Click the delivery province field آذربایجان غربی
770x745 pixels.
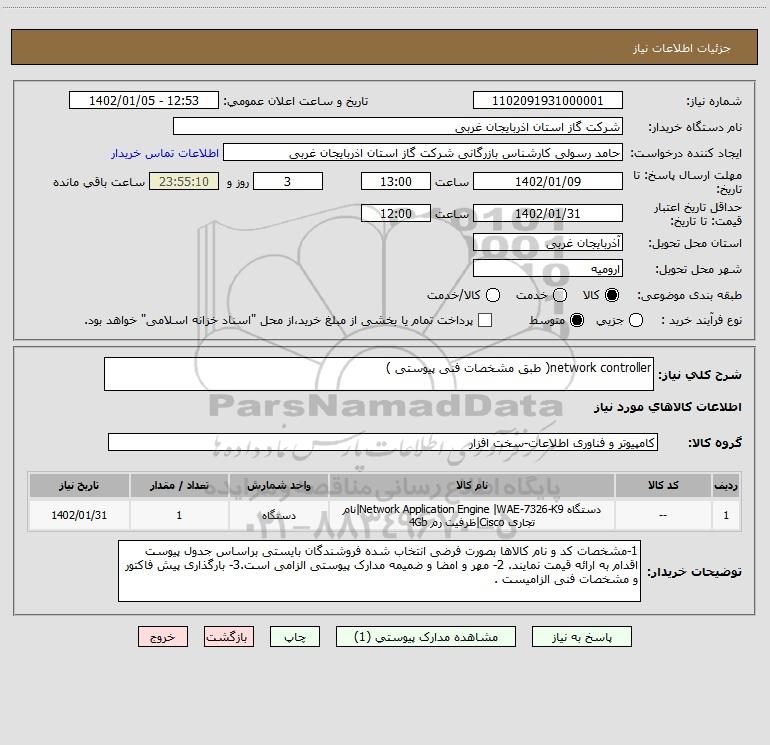548,242
